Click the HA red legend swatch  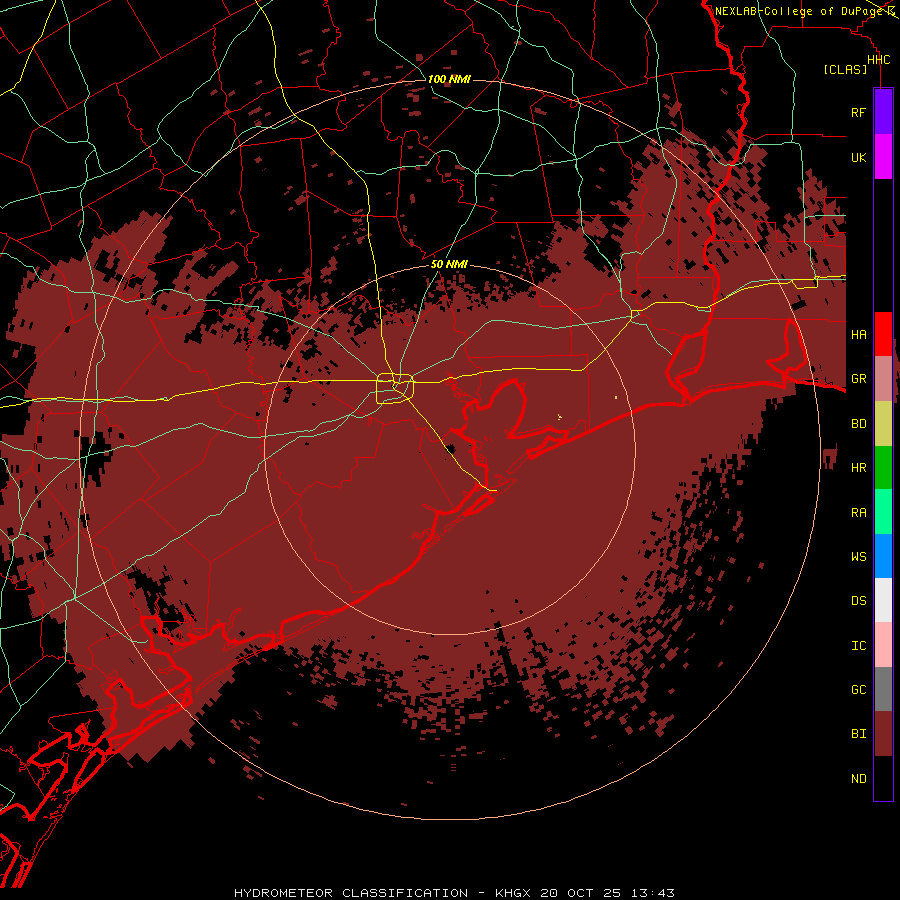click(883, 334)
